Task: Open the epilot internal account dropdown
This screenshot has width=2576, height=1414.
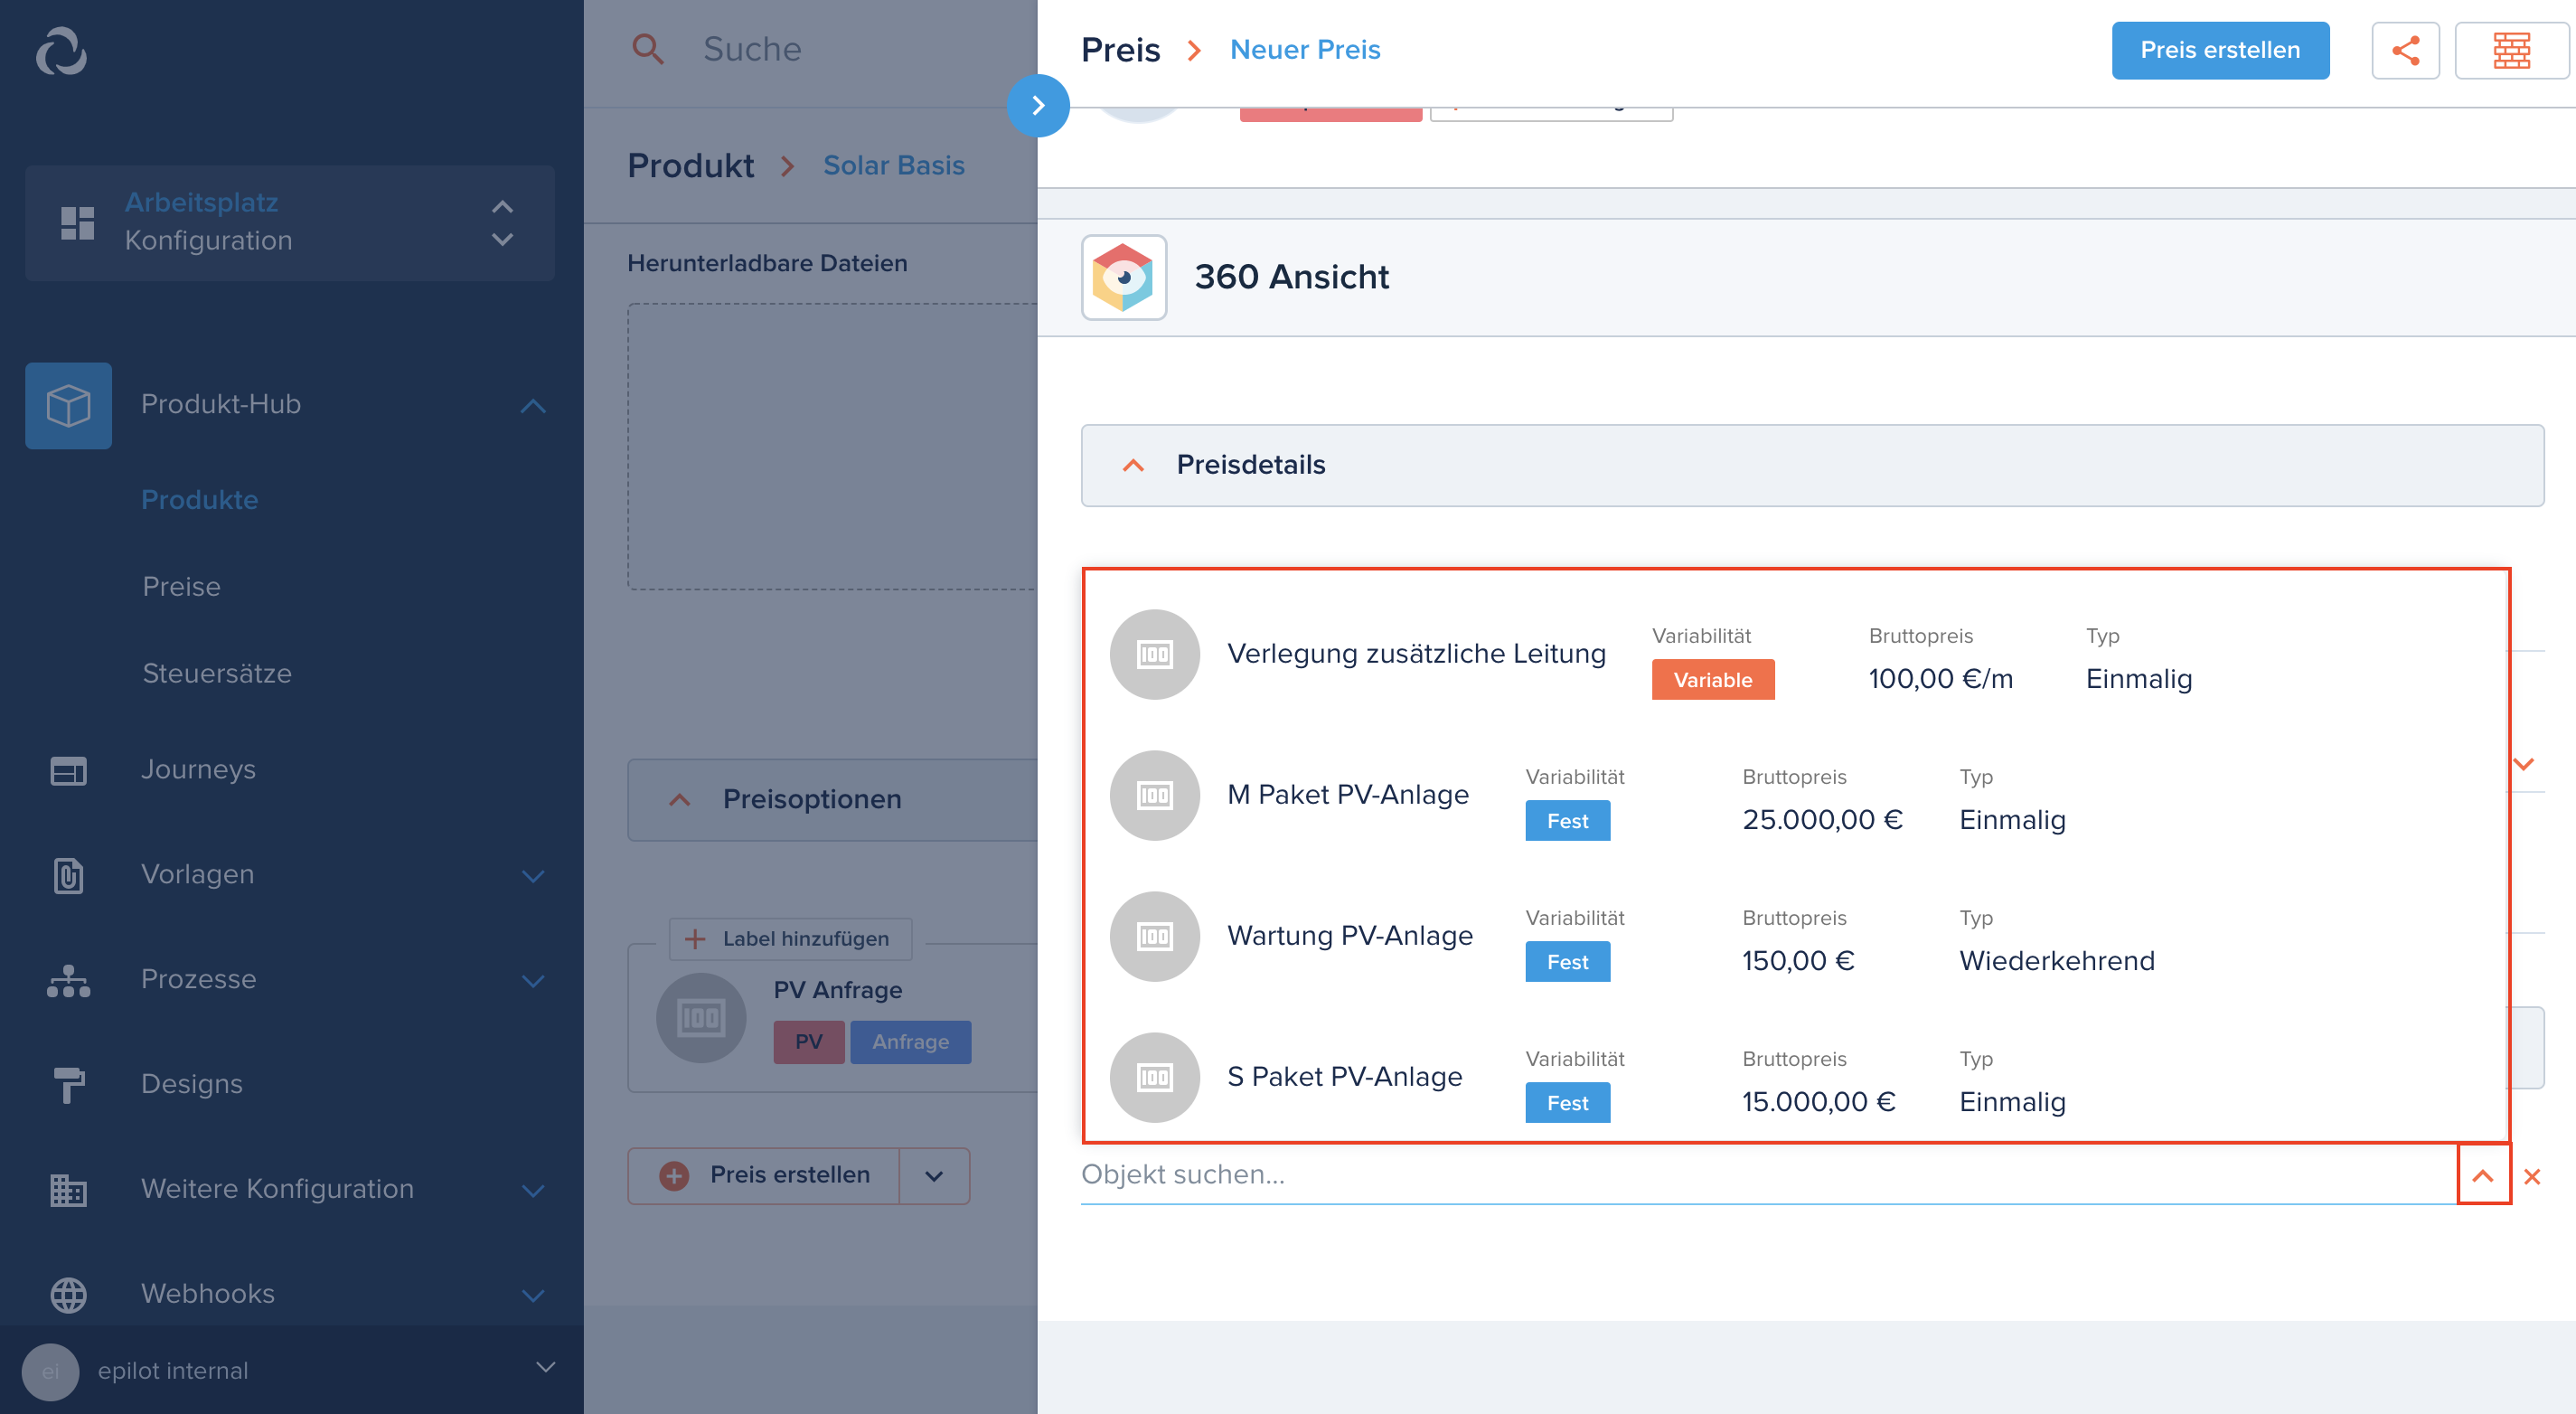Action: [546, 1367]
